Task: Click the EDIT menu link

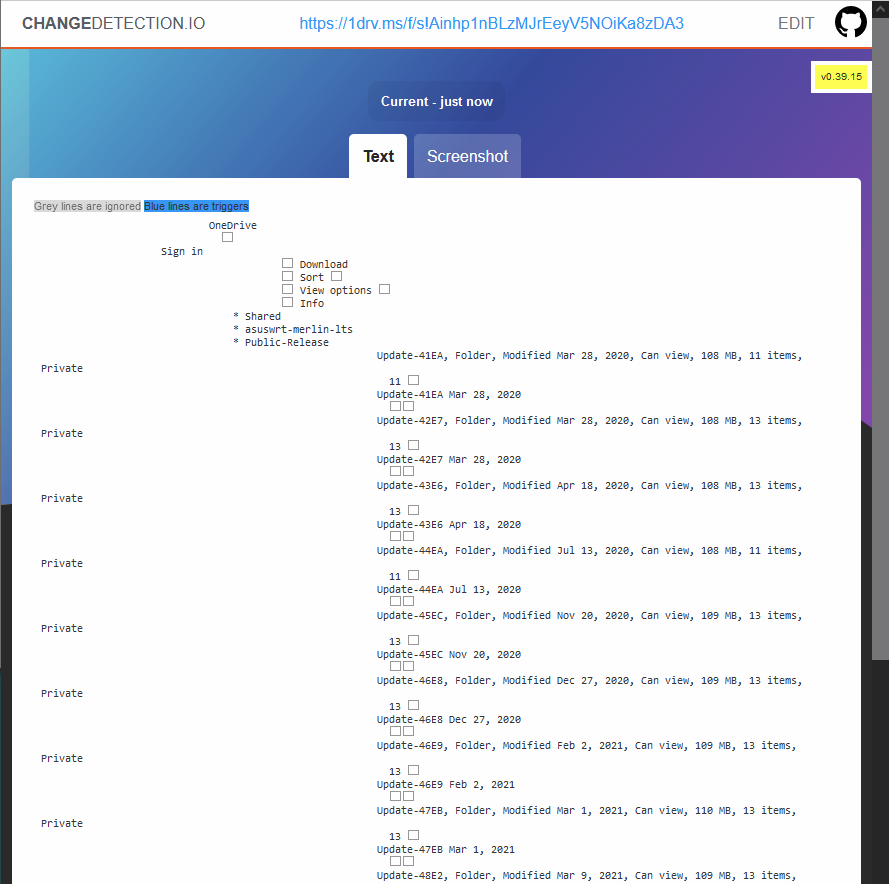Action: point(795,23)
